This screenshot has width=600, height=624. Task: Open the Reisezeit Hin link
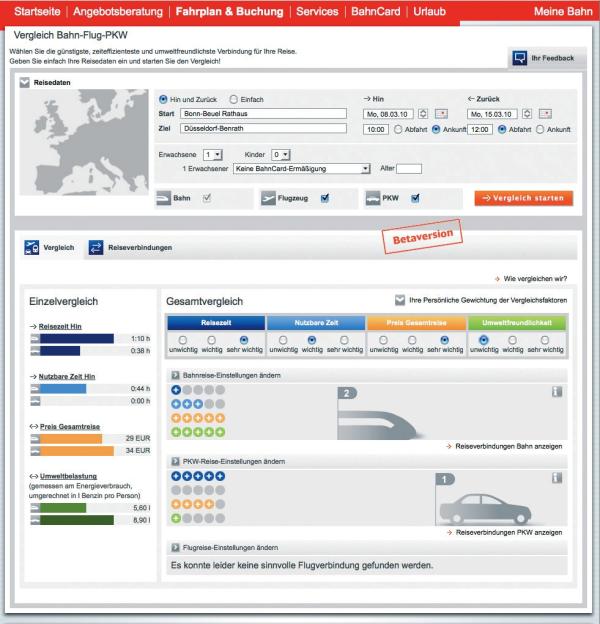[x=60, y=326]
